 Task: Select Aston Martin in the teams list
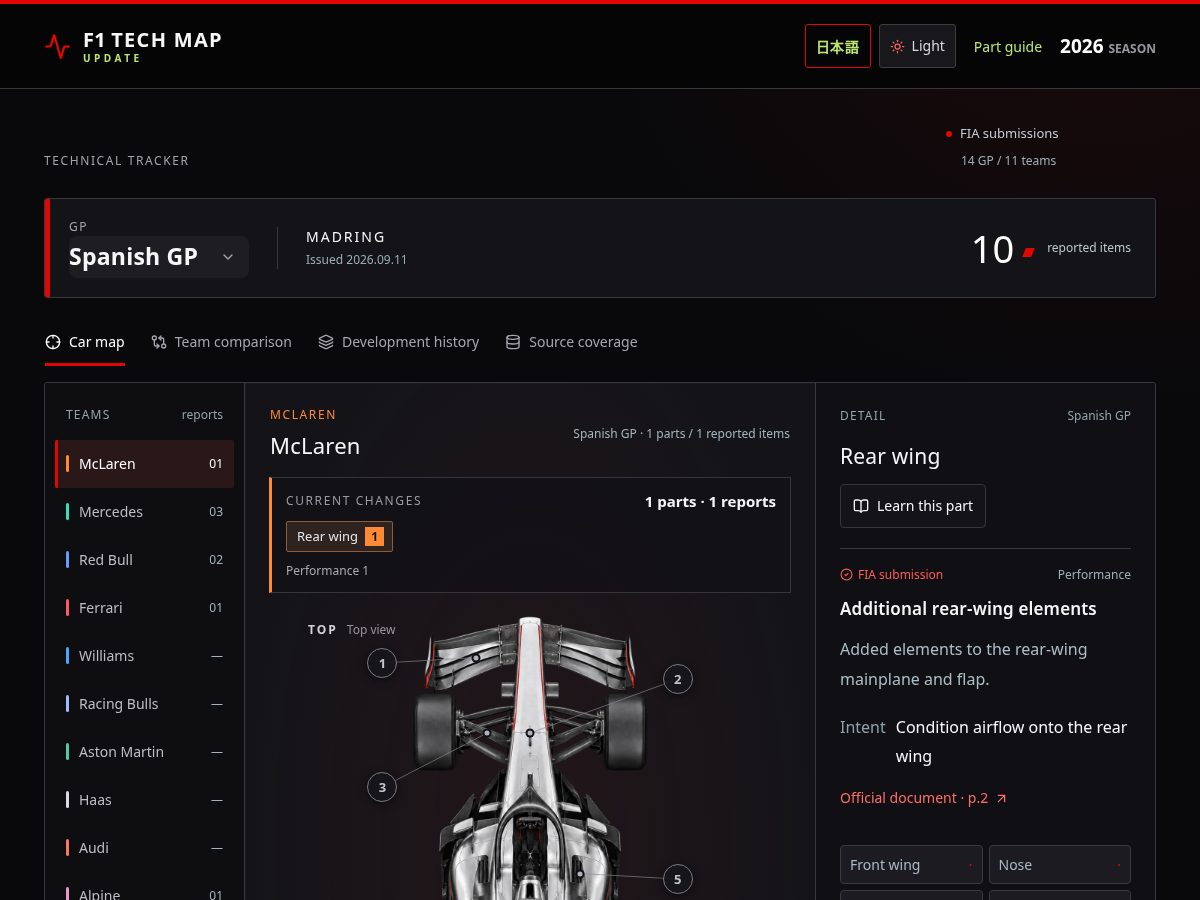pyautogui.click(x=144, y=752)
